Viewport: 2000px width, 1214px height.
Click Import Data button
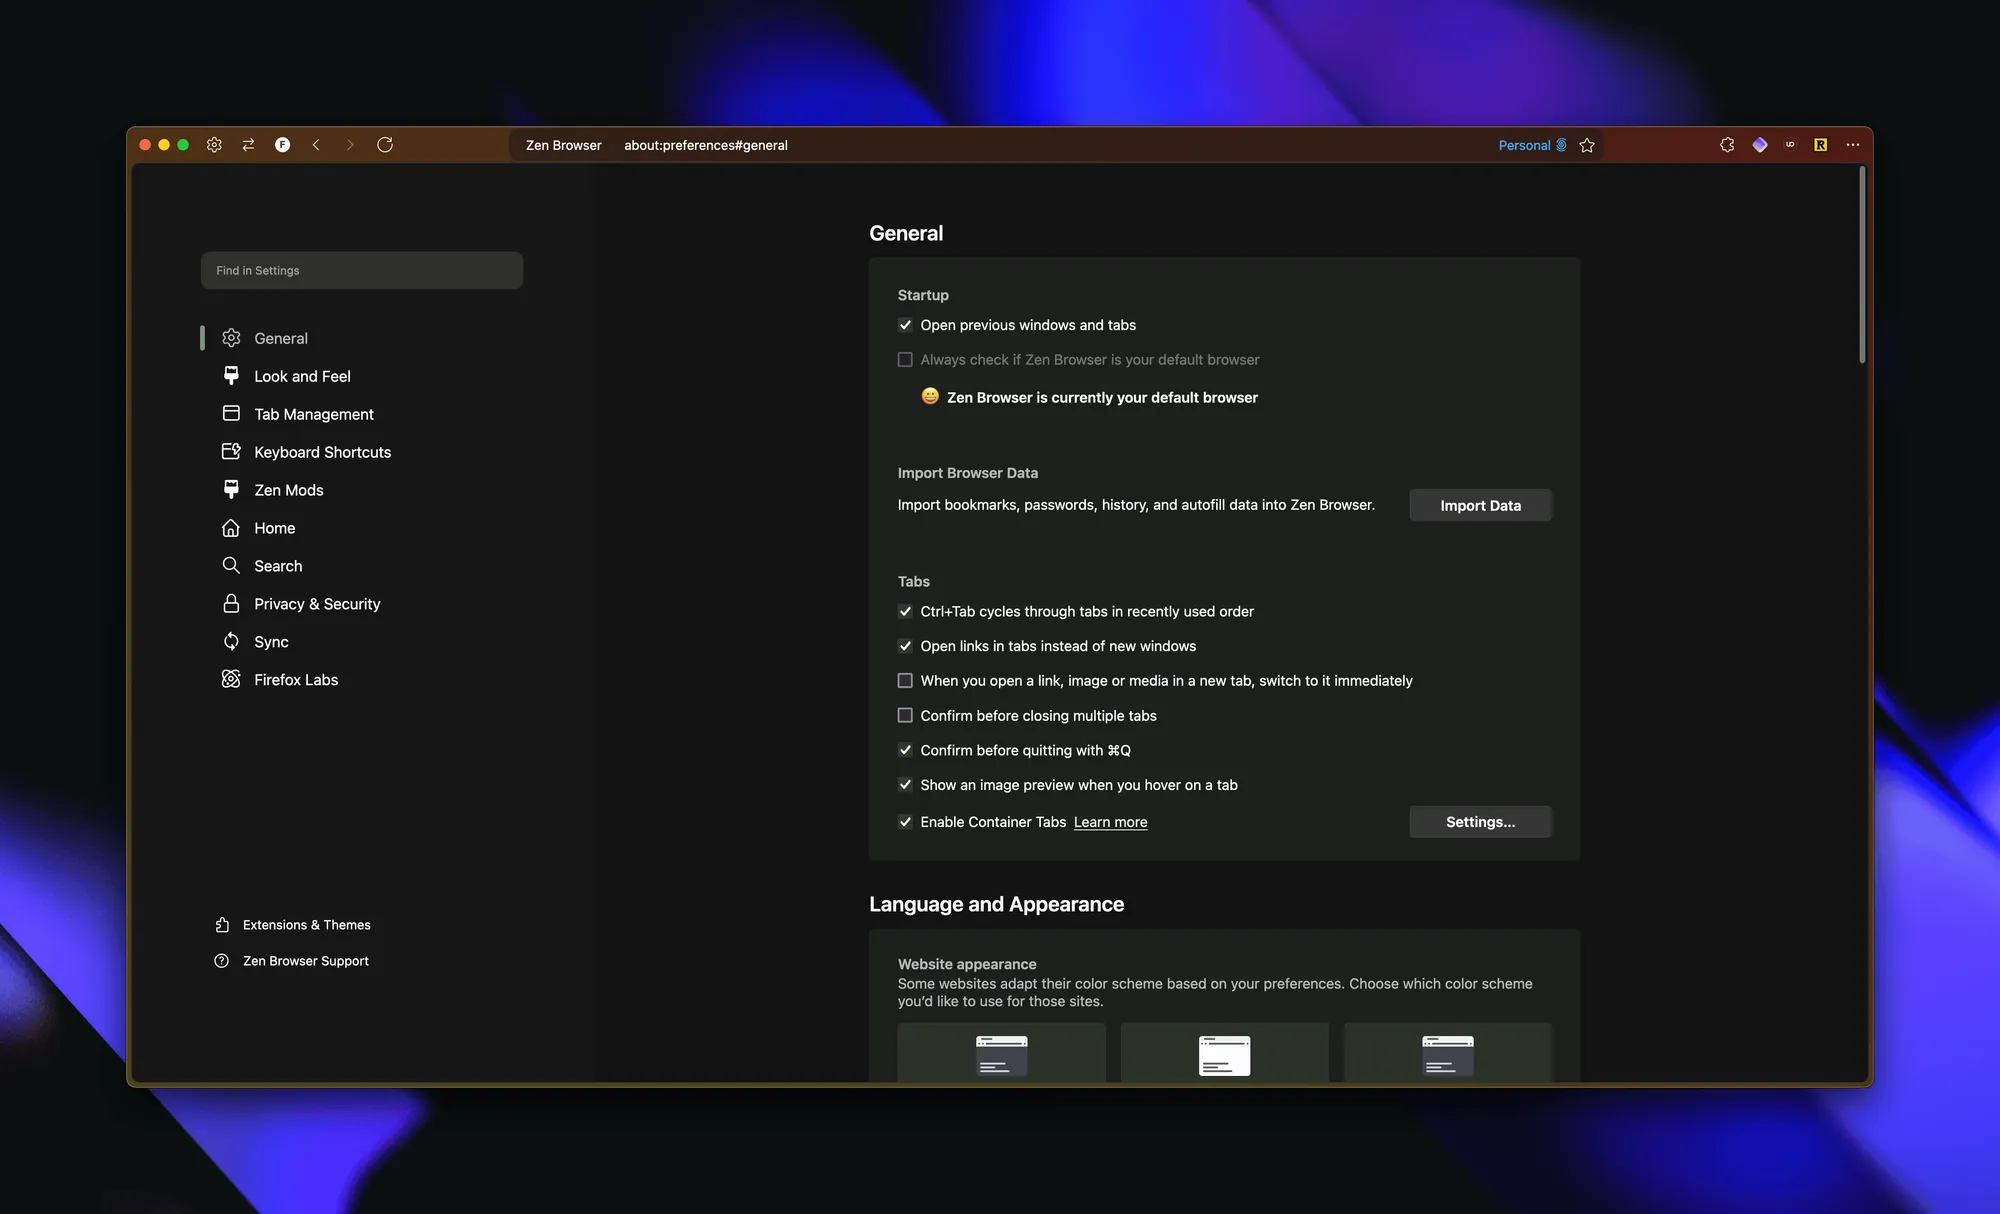(1480, 504)
